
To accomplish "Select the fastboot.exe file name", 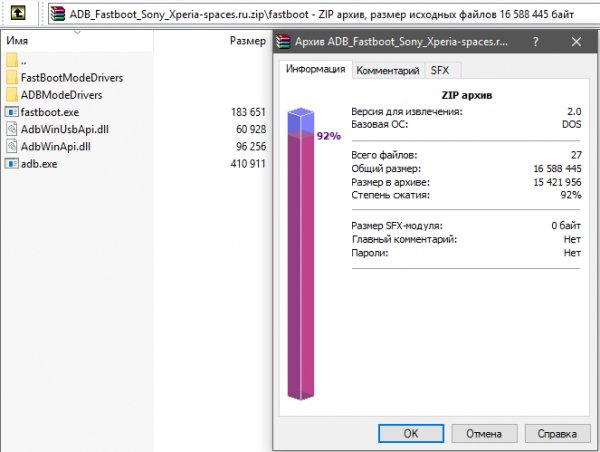I will (x=50, y=112).
